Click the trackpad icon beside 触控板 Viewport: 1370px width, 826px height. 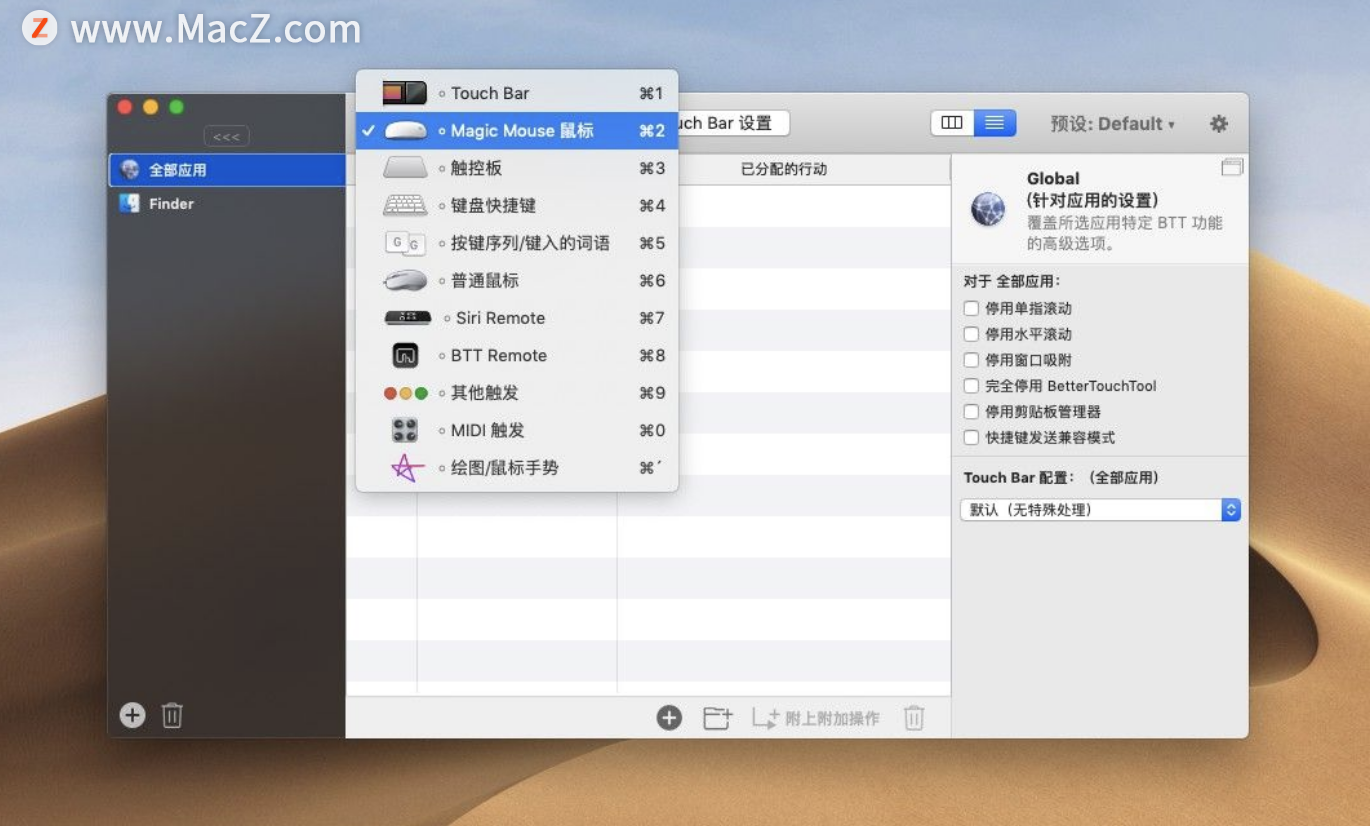click(x=405, y=168)
